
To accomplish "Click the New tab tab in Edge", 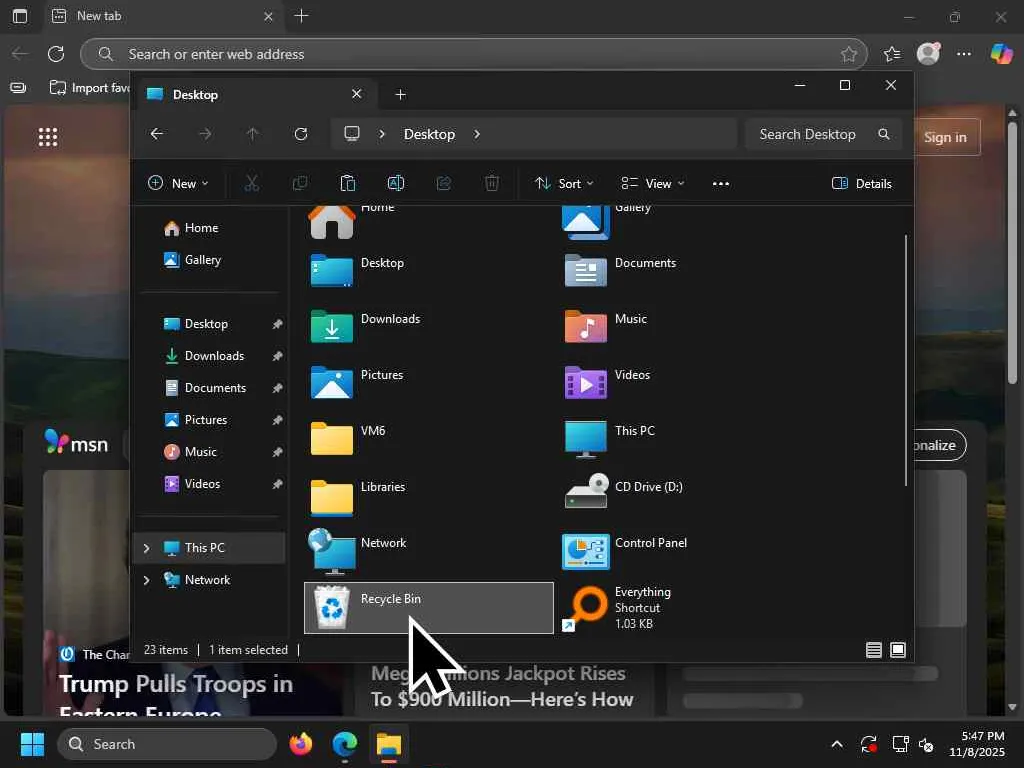I will 161,16.
